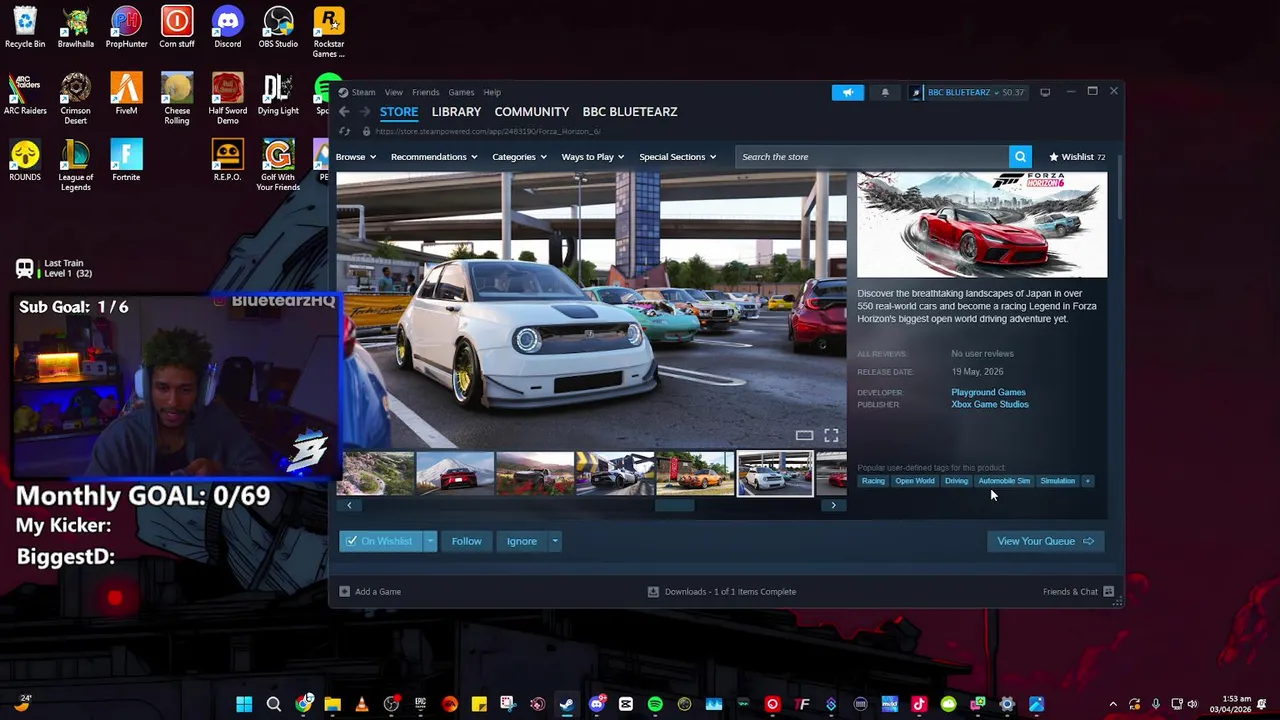Open the taskbar Search icon
The width and height of the screenshot is (1280, 720).
[x=273, y=704]
